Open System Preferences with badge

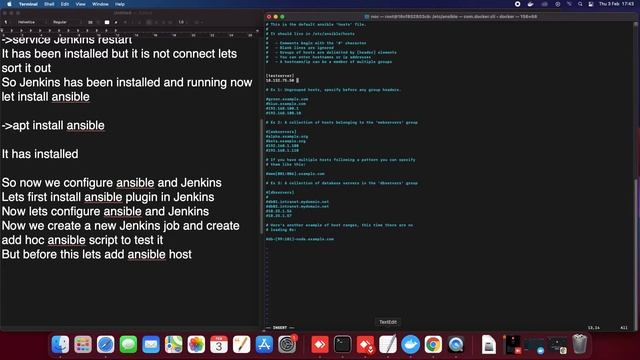[287, 344]
